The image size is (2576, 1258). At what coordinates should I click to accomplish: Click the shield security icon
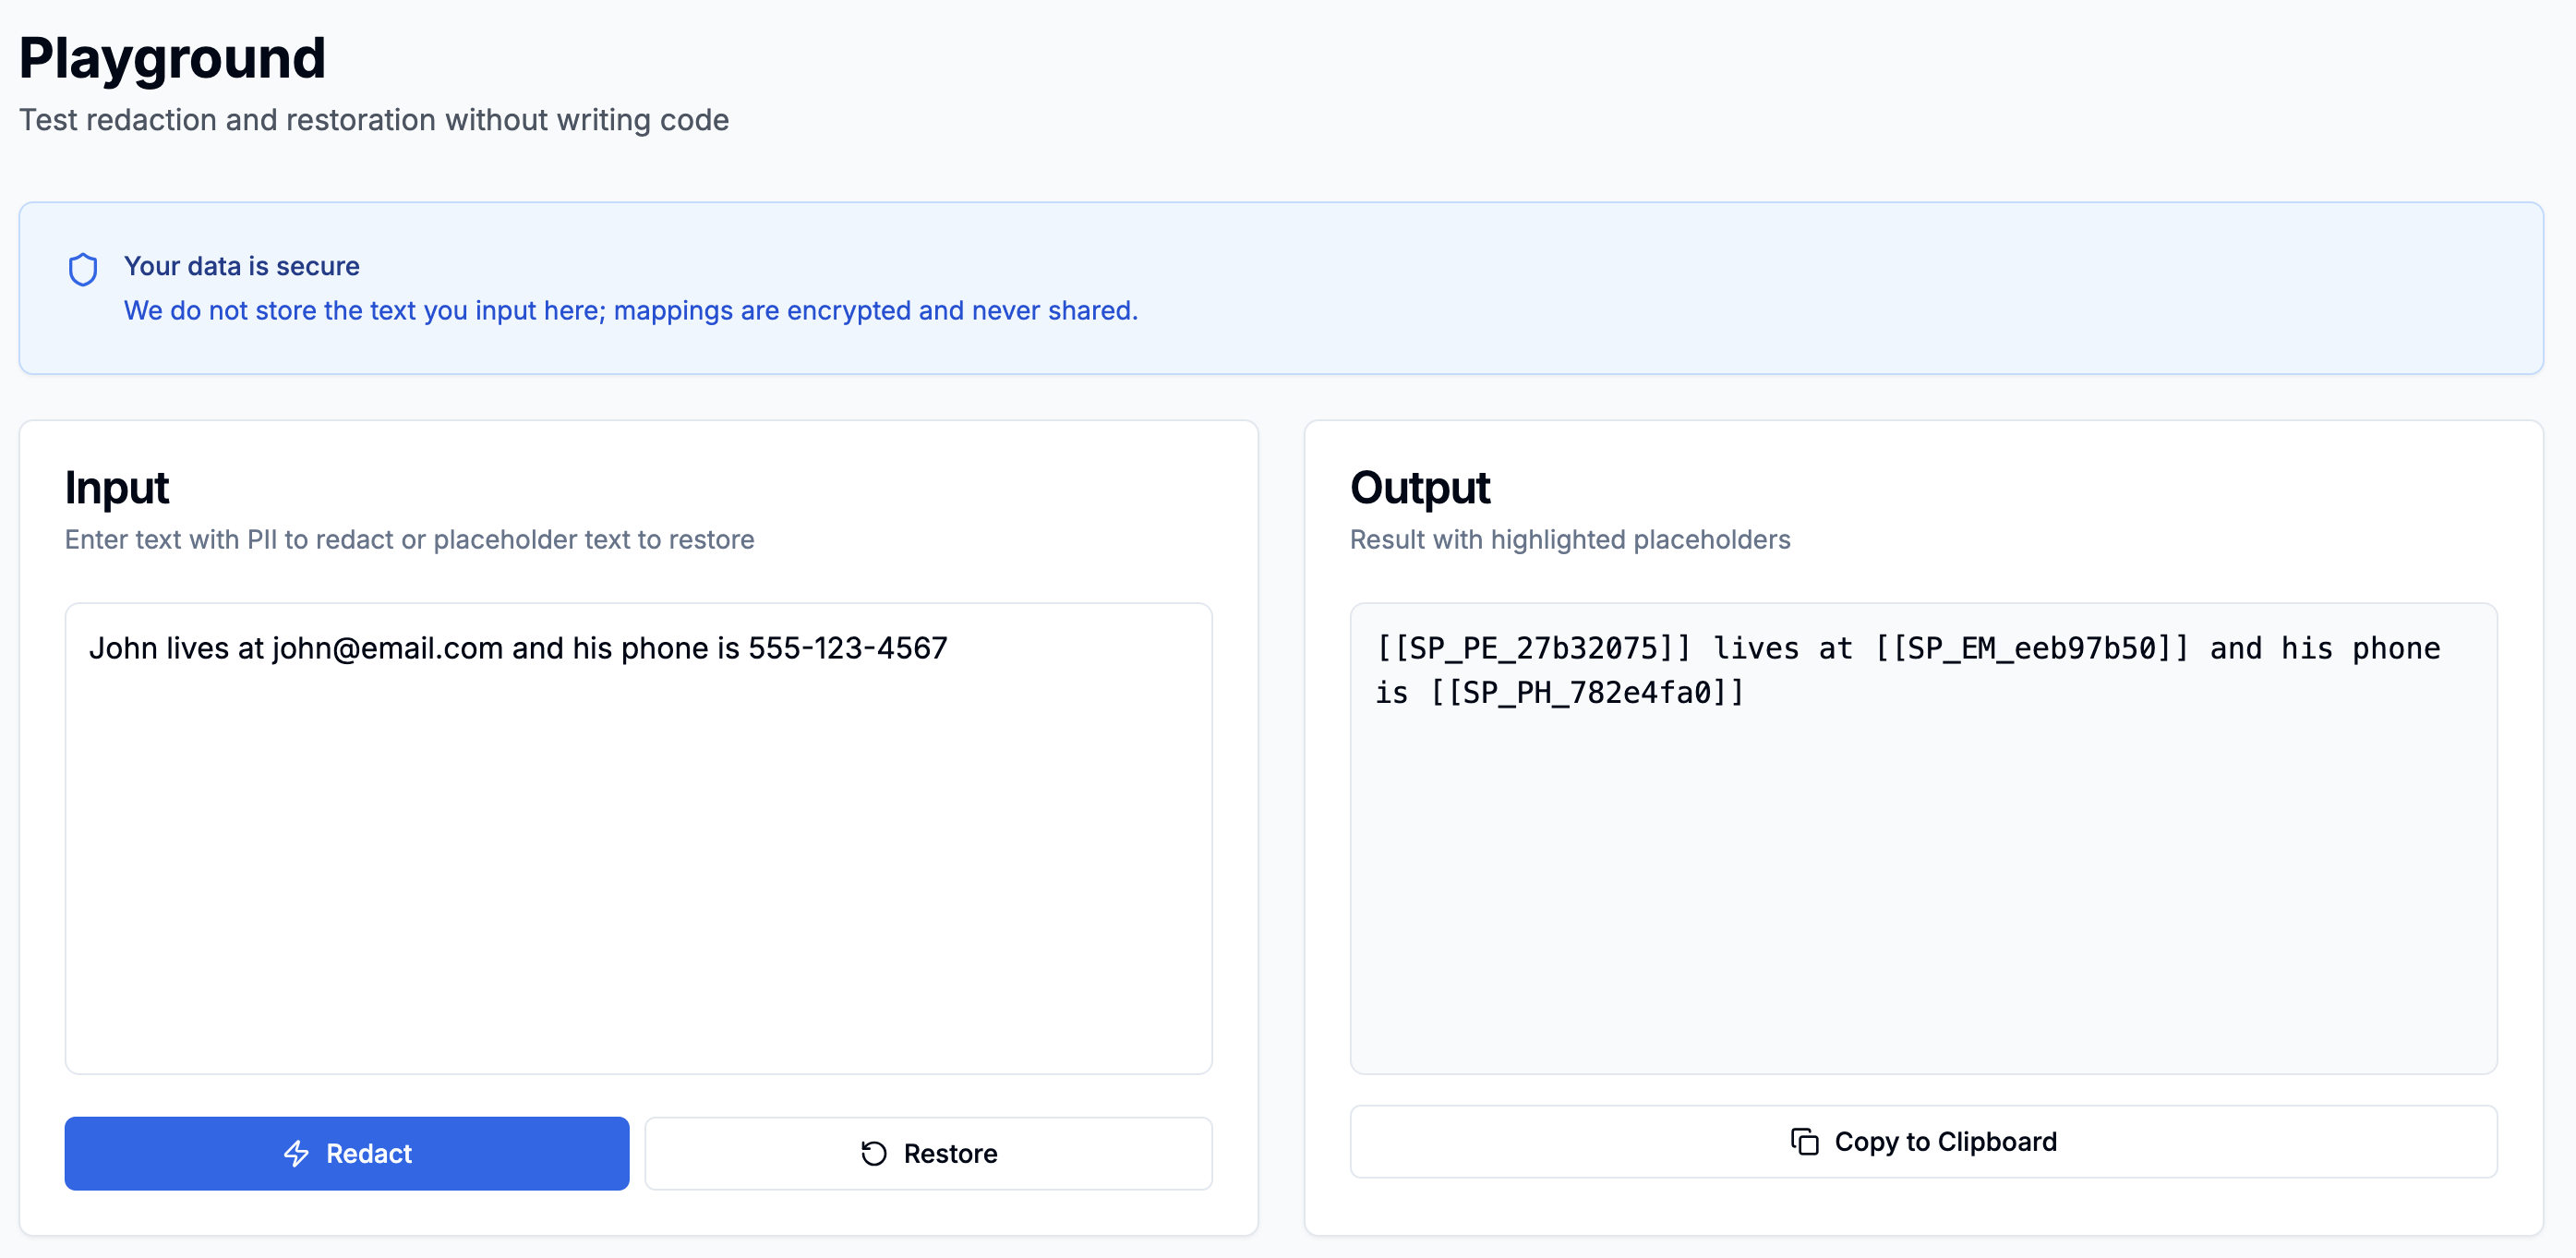pos(83,269)
